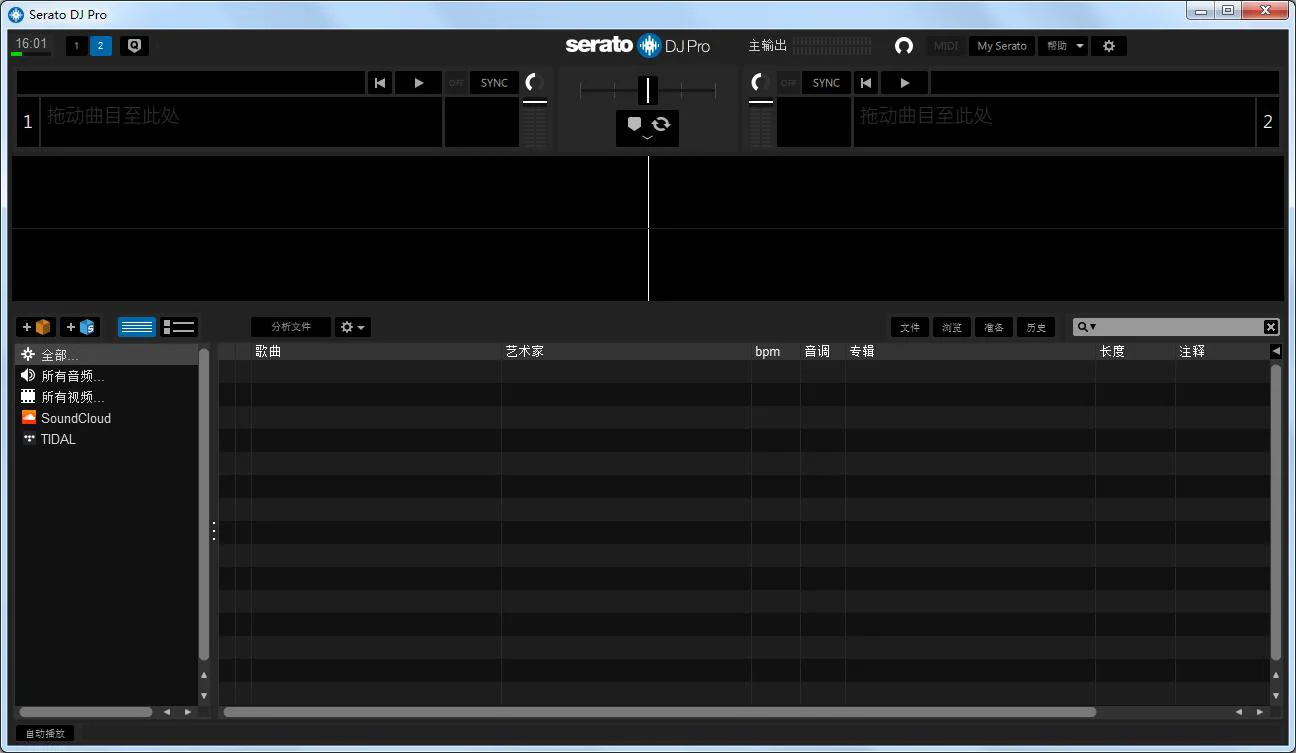Open SoundCloud in the crate sidebar
The image size is (1296, 753).
point(75,418)
